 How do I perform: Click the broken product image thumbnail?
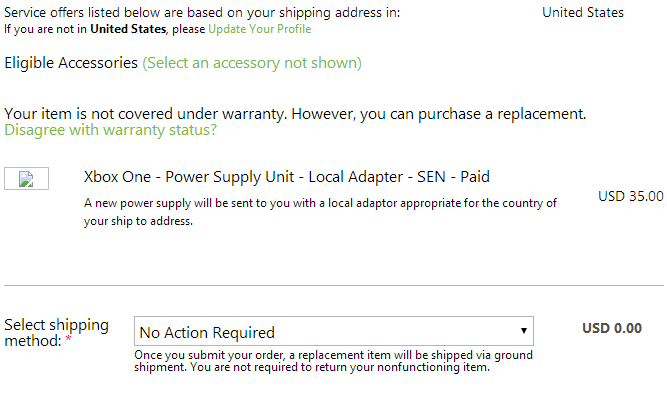(27, 180)
